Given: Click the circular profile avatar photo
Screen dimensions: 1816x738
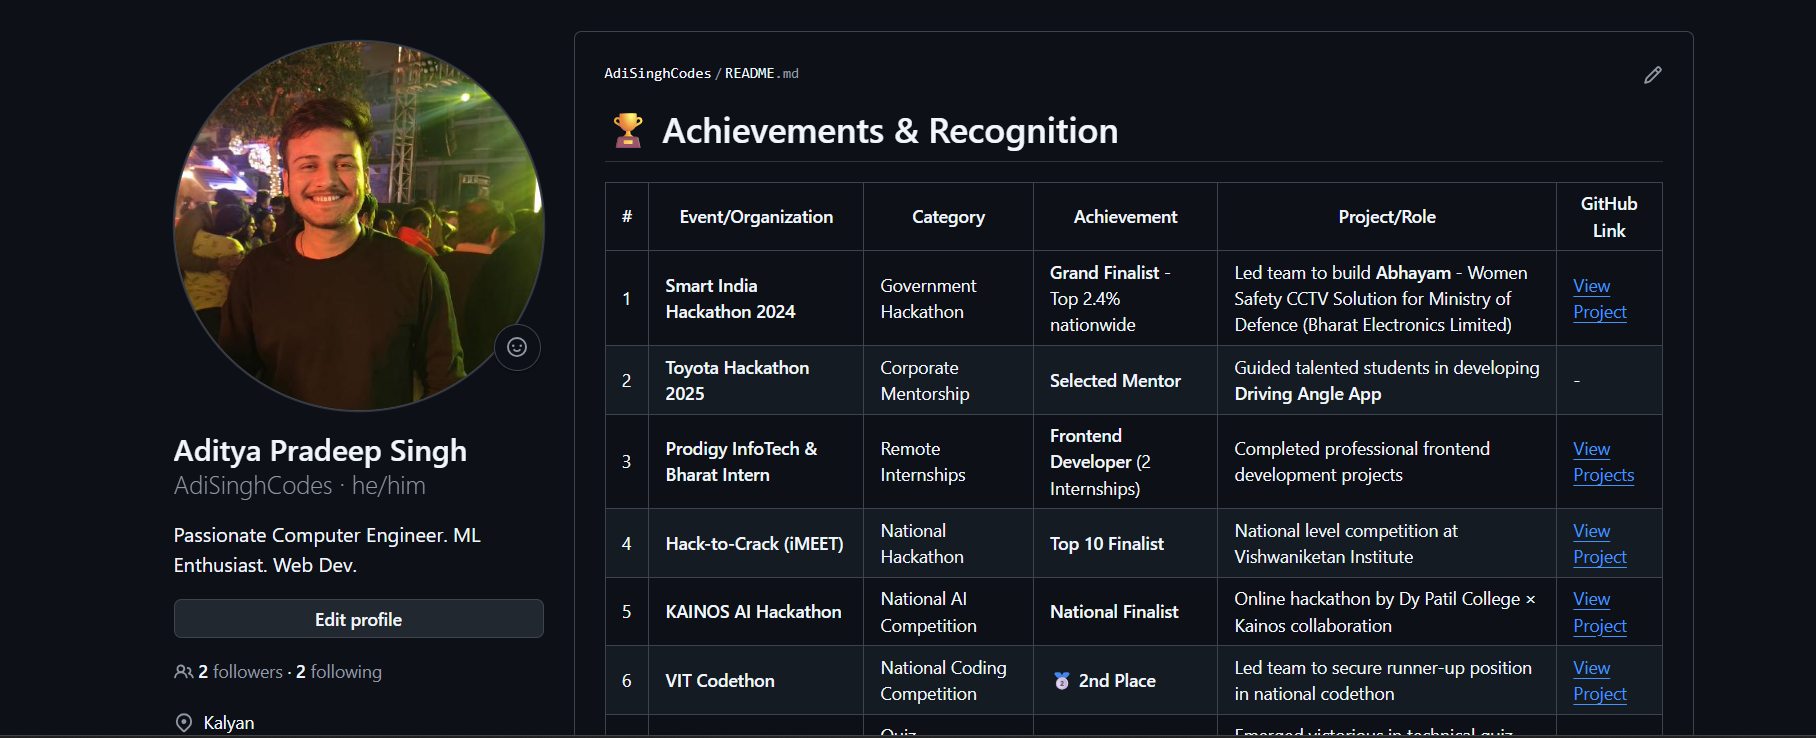Looking at the screenshot, I should (359, 226).
